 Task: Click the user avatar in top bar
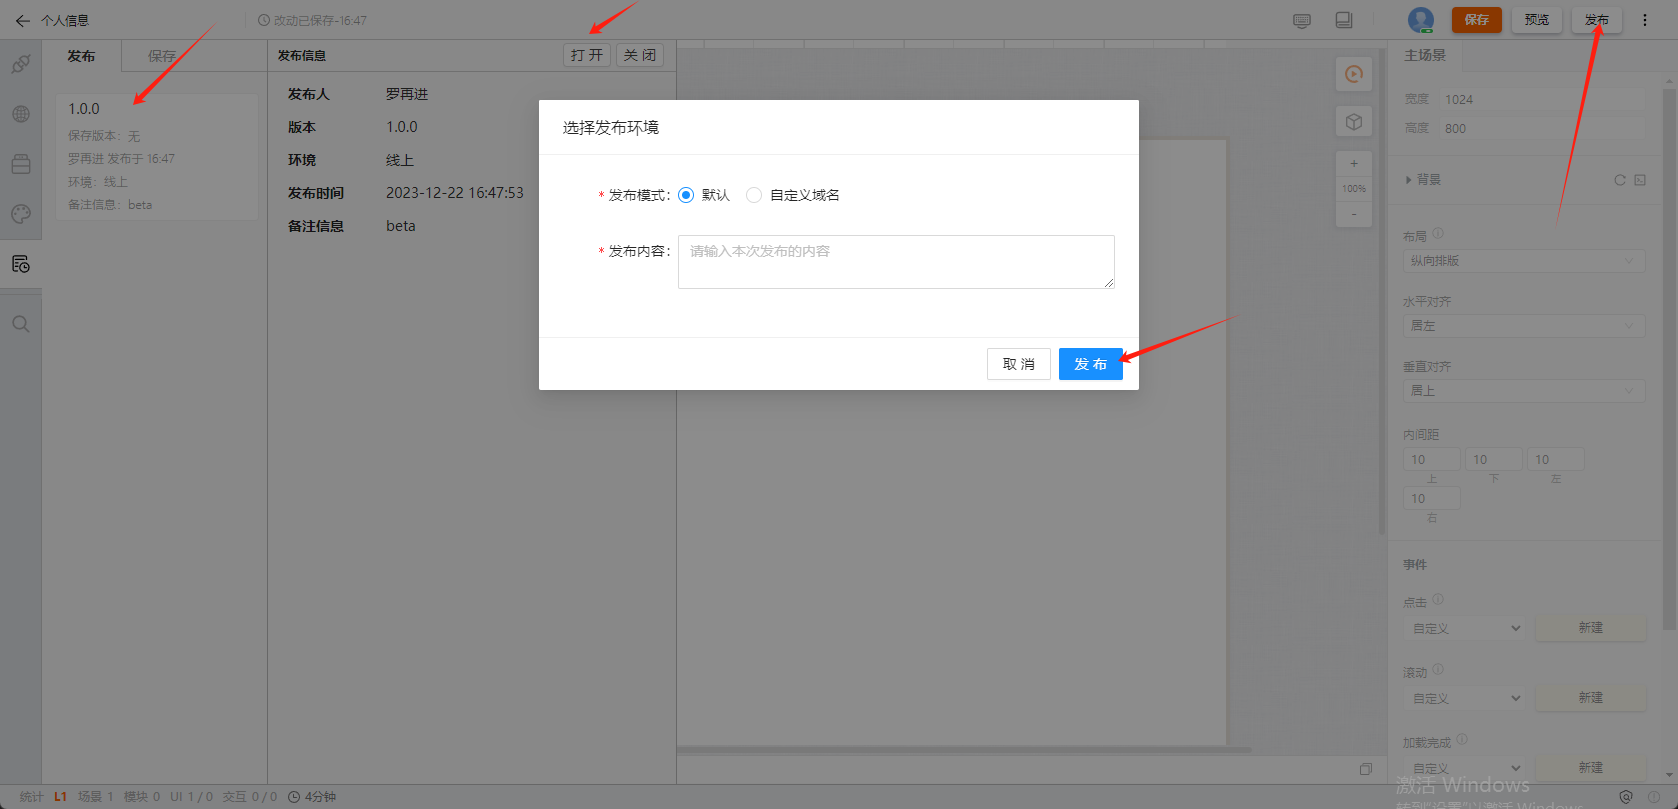tap(1420, 20)
